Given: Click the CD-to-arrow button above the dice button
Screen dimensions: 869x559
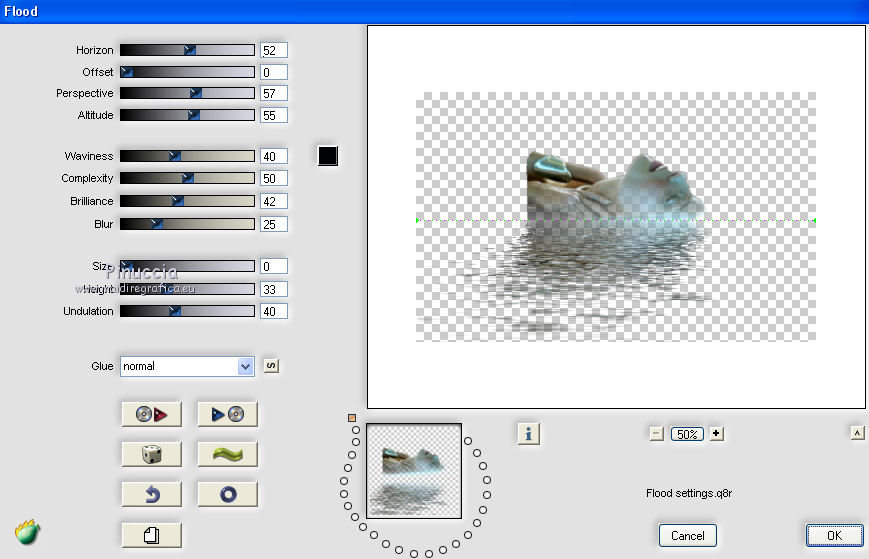Looking at the screenshot, I should 151,414.
